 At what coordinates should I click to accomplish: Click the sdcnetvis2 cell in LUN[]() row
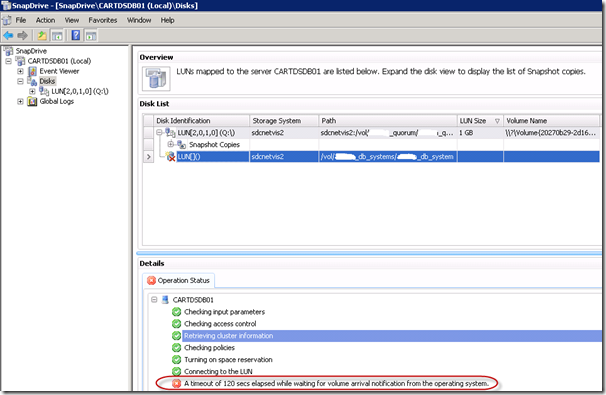point(284,157)
